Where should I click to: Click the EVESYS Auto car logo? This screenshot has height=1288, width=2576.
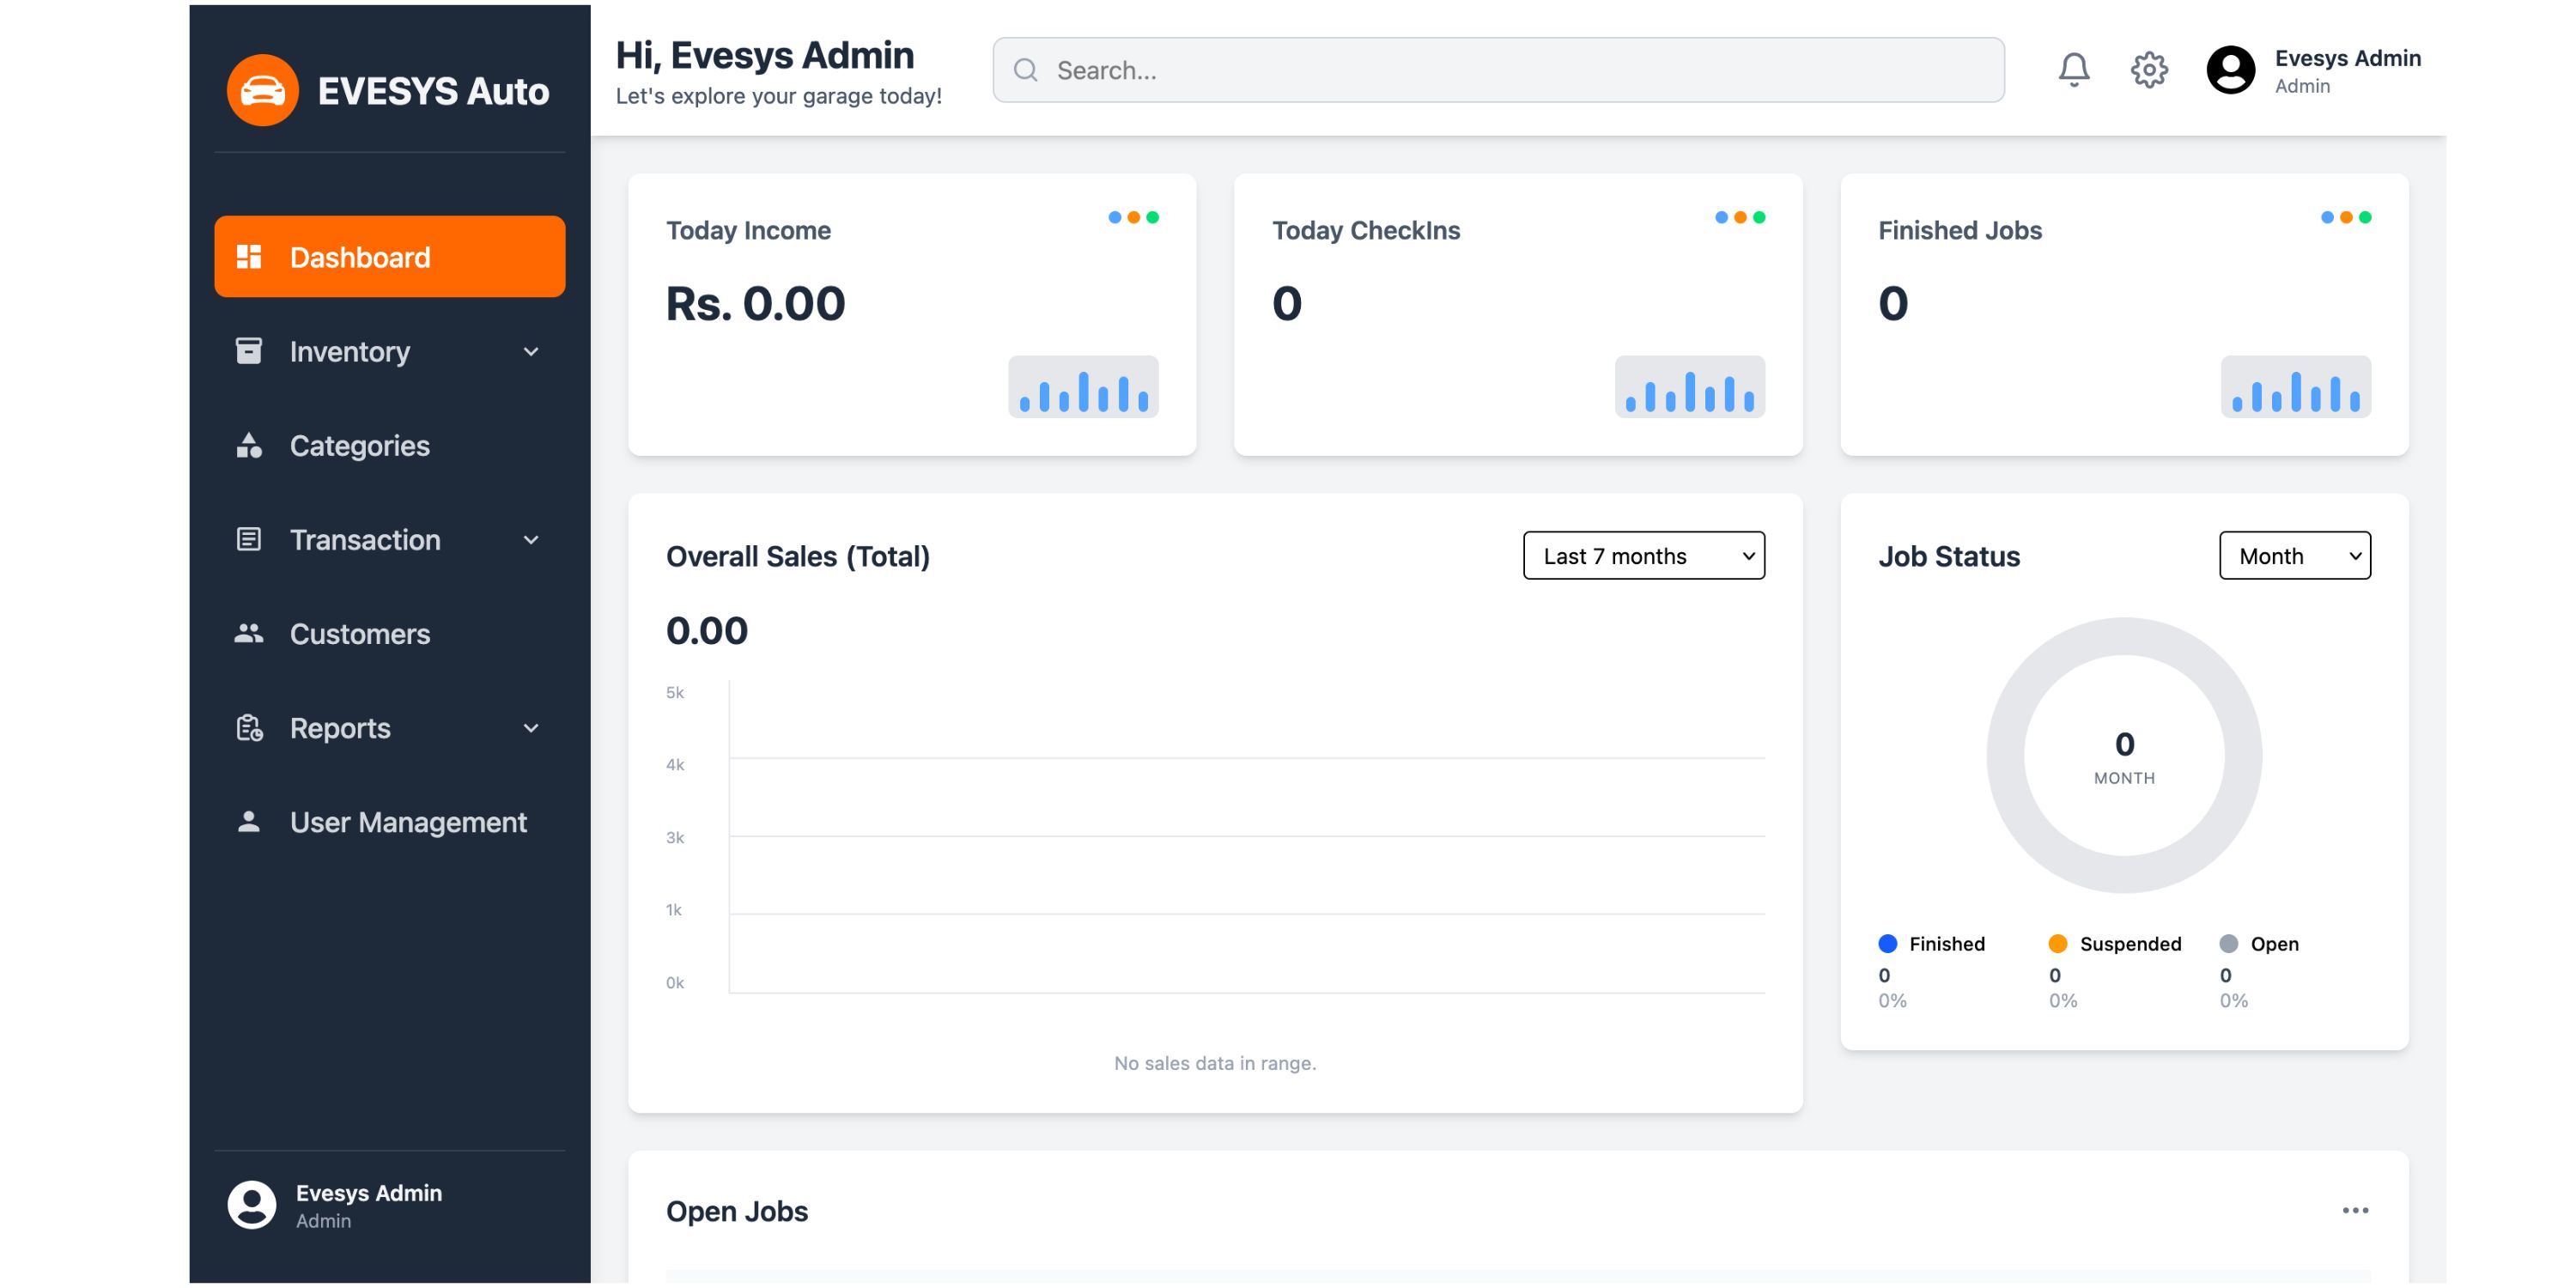click(x=262, y=91)
